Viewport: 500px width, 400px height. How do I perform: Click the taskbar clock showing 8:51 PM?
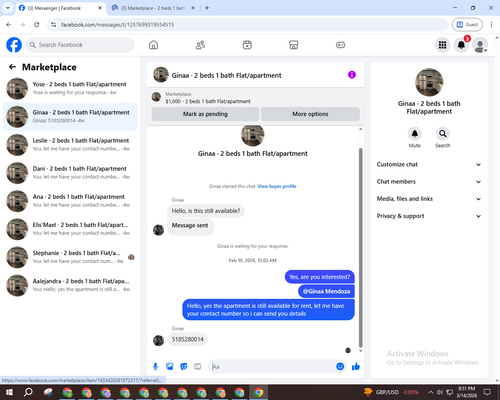pyautogui.click(x=466, y=392)
